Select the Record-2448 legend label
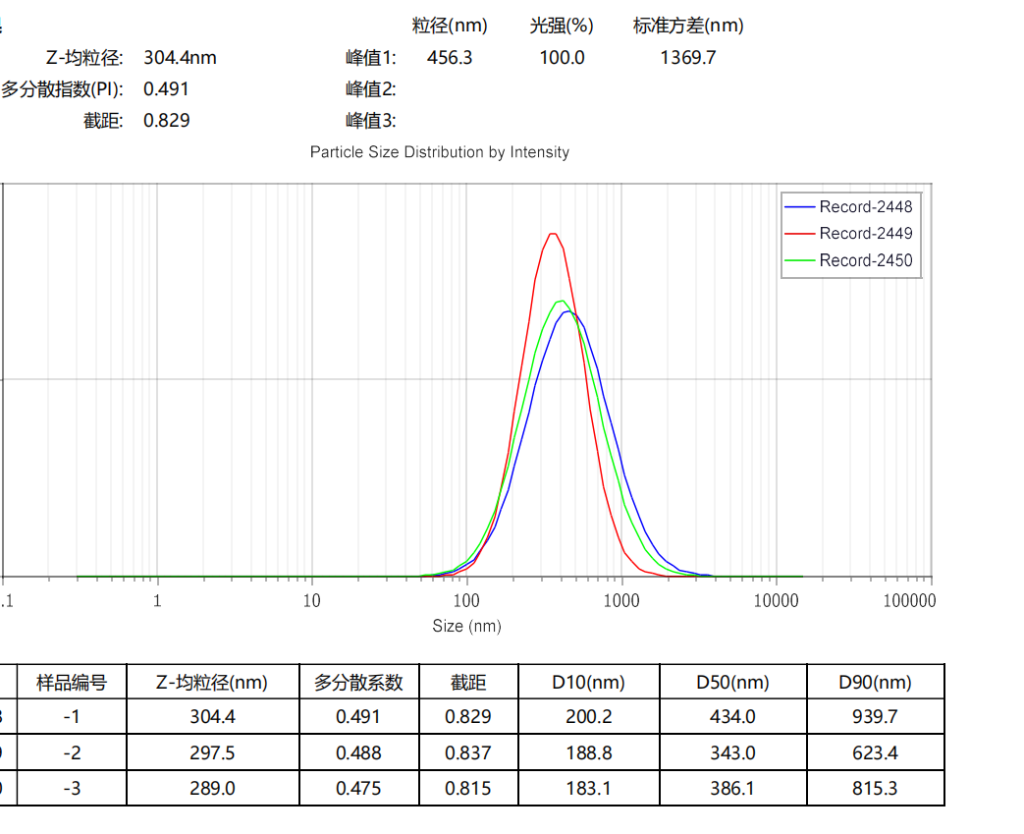1024x834 pixels. 865,207
